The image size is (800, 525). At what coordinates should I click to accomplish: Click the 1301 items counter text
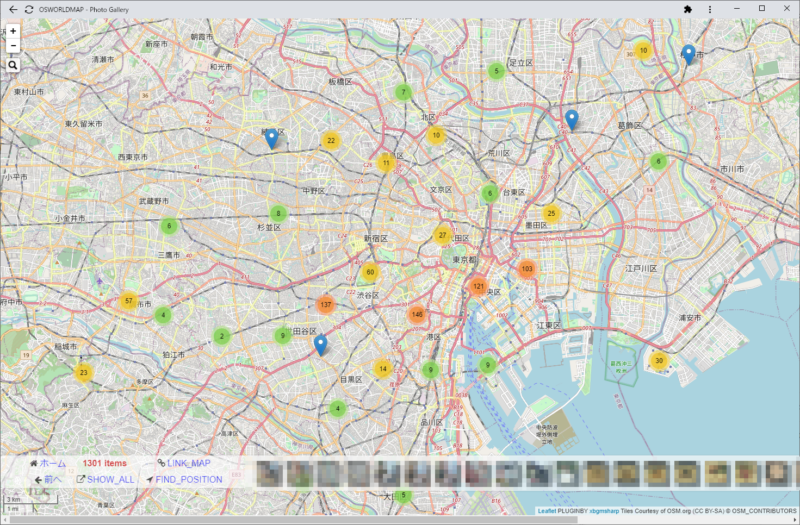coord(105,463)
